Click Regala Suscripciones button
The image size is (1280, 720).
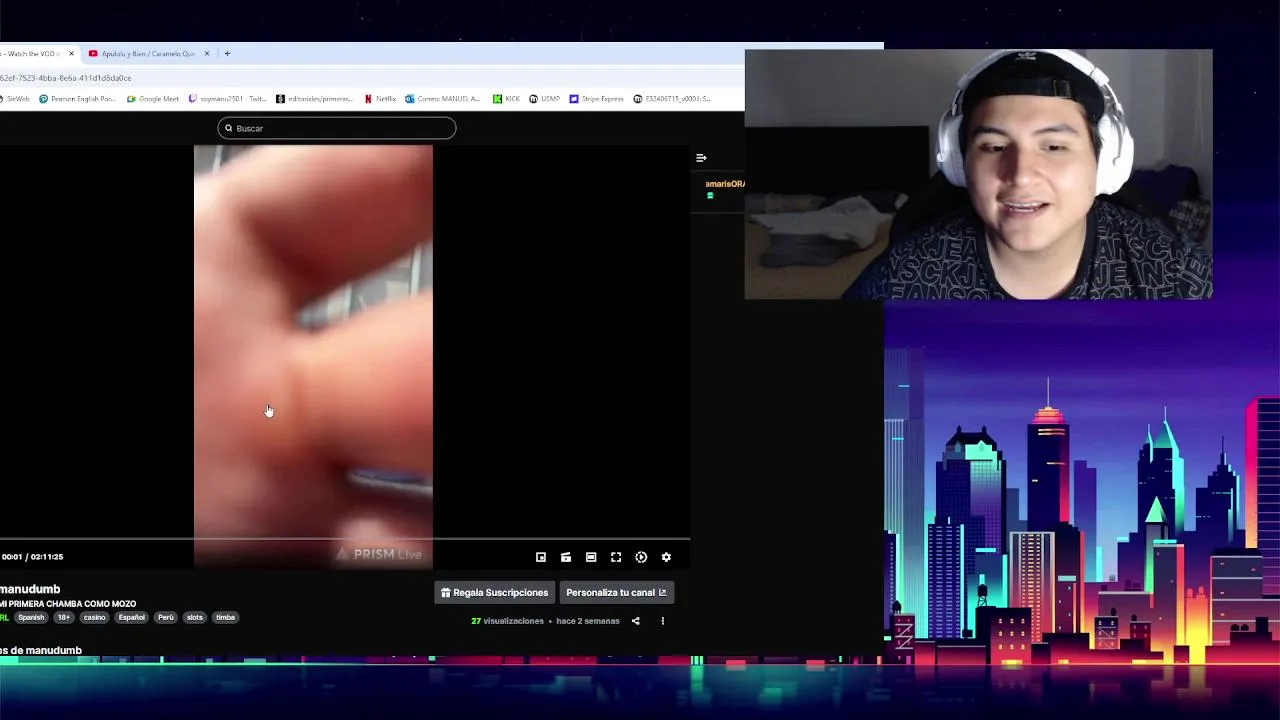point(495,593)
